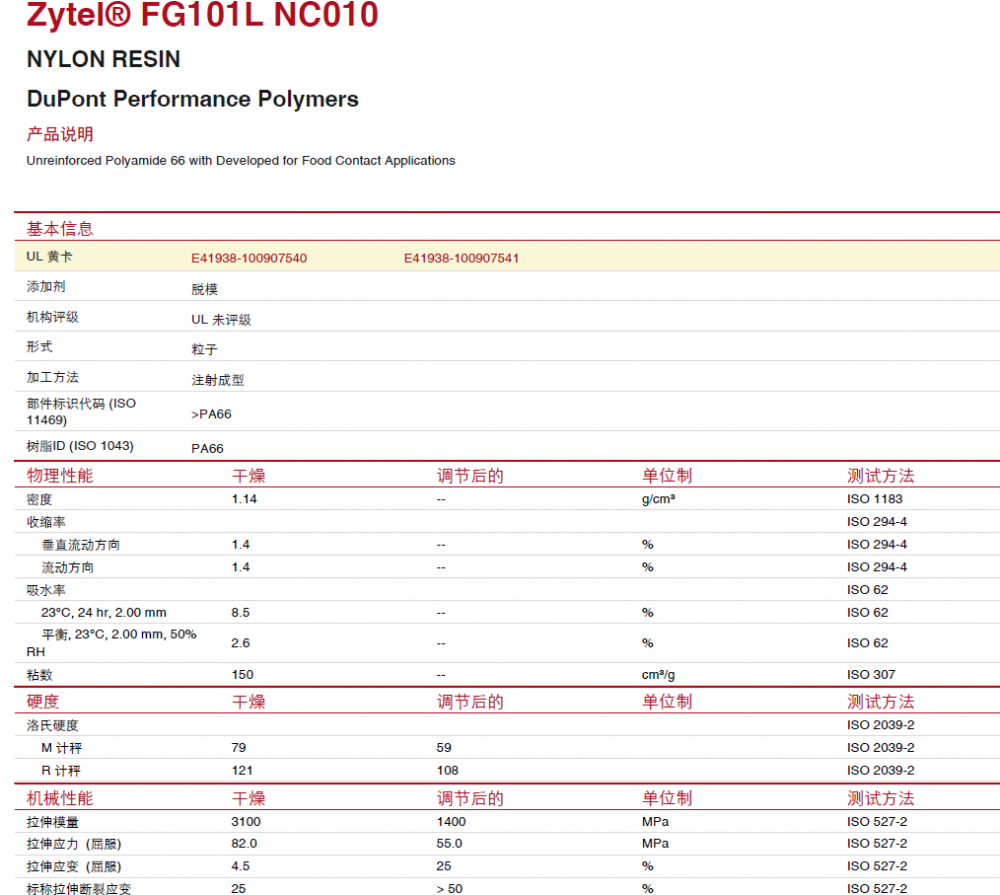The width and height of the screenshot is (1000, 895).
Task: Open UL yellow card link E41938-100907541
Action: (461, 258)
